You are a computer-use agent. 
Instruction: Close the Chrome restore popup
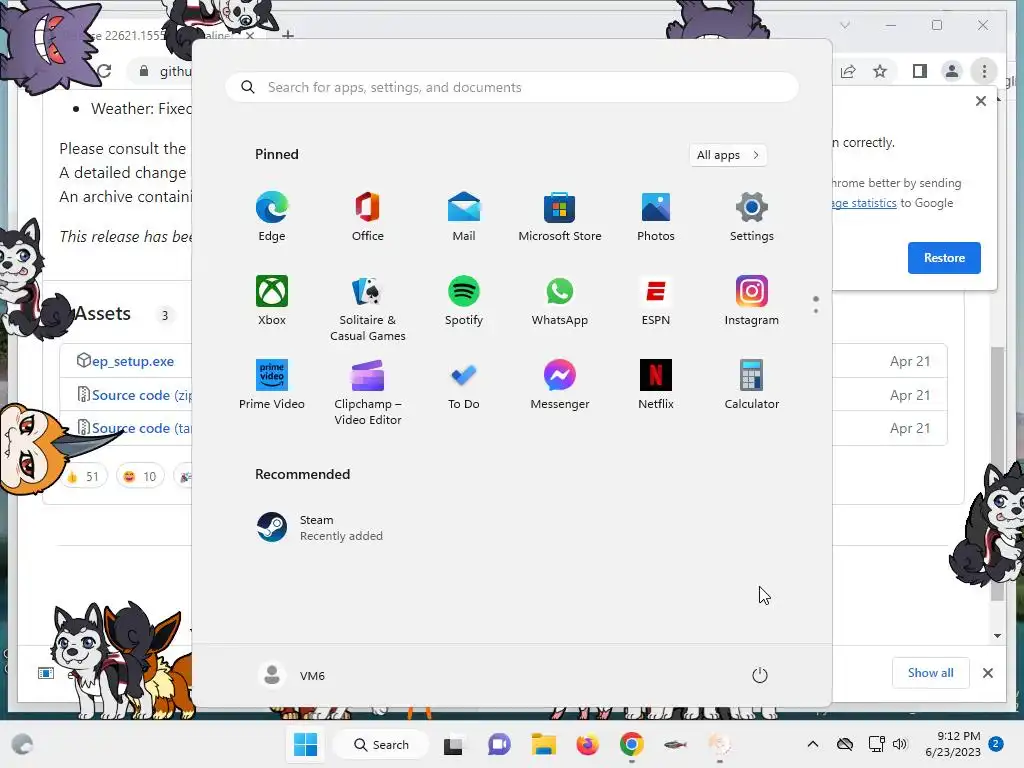tap(981, 101)
